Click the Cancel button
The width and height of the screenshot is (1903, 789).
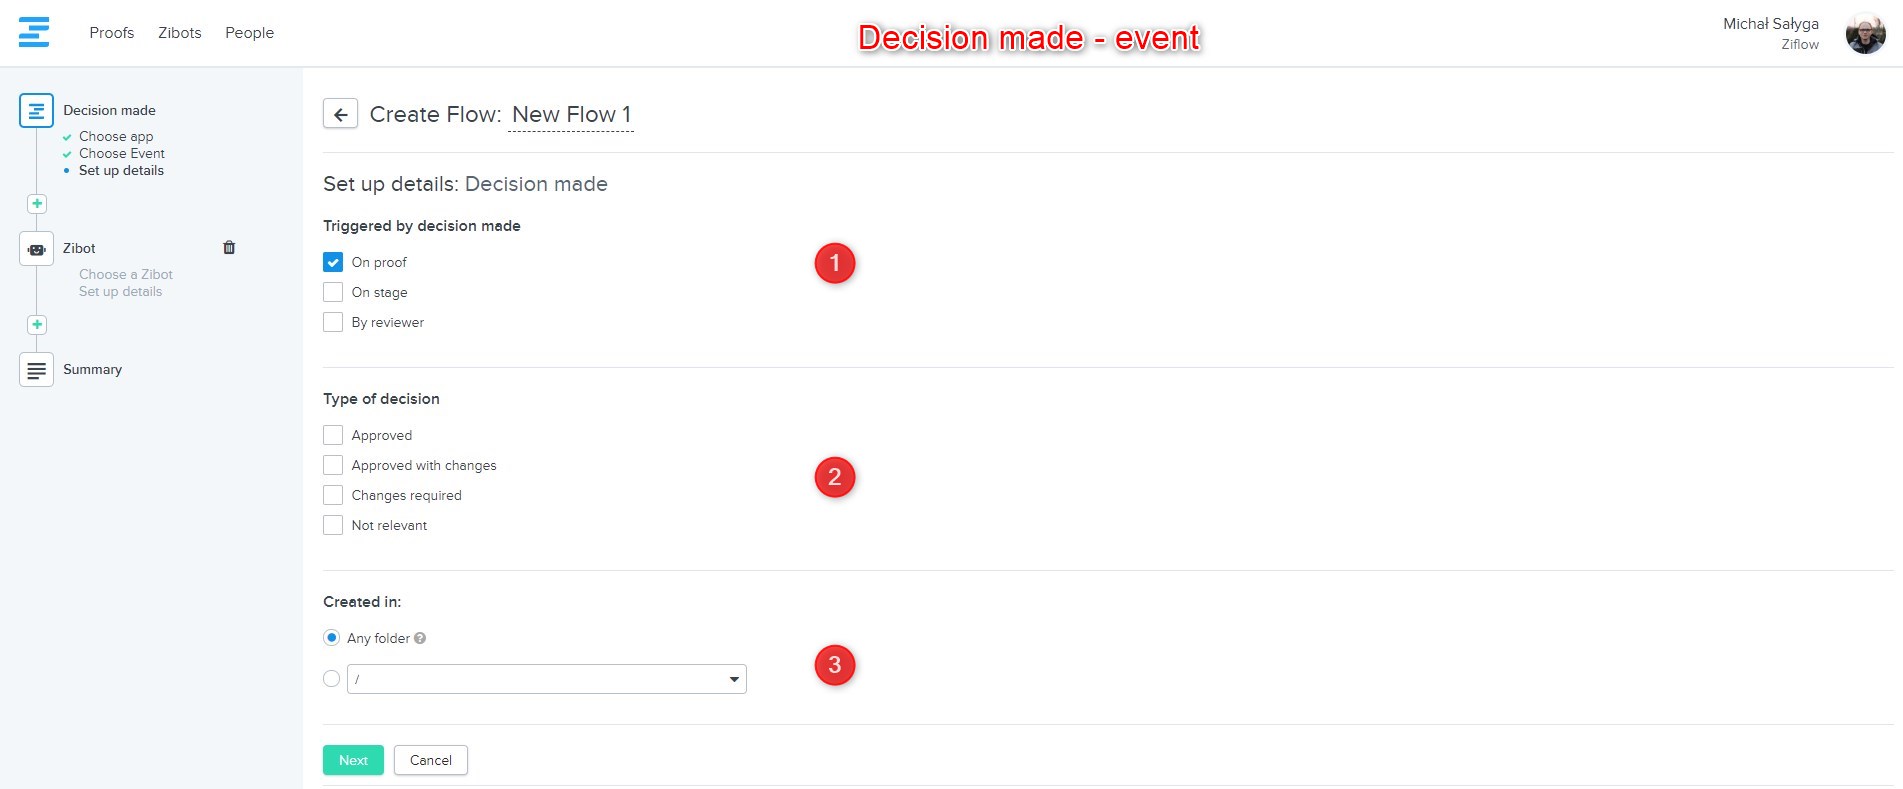431,760
